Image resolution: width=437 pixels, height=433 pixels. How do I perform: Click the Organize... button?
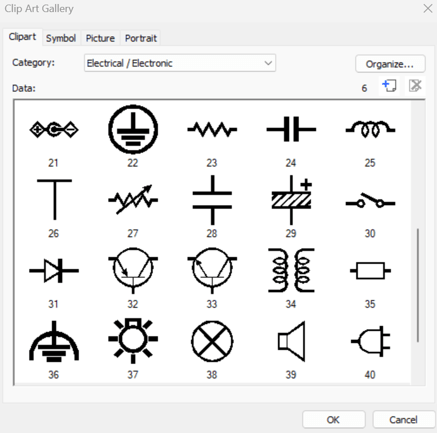click(x=390, y=64)
